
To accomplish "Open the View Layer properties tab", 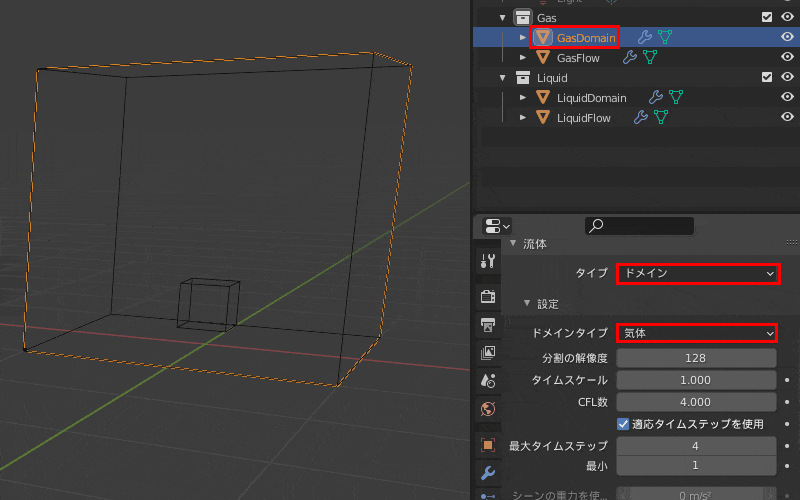I will pos(488,353).
